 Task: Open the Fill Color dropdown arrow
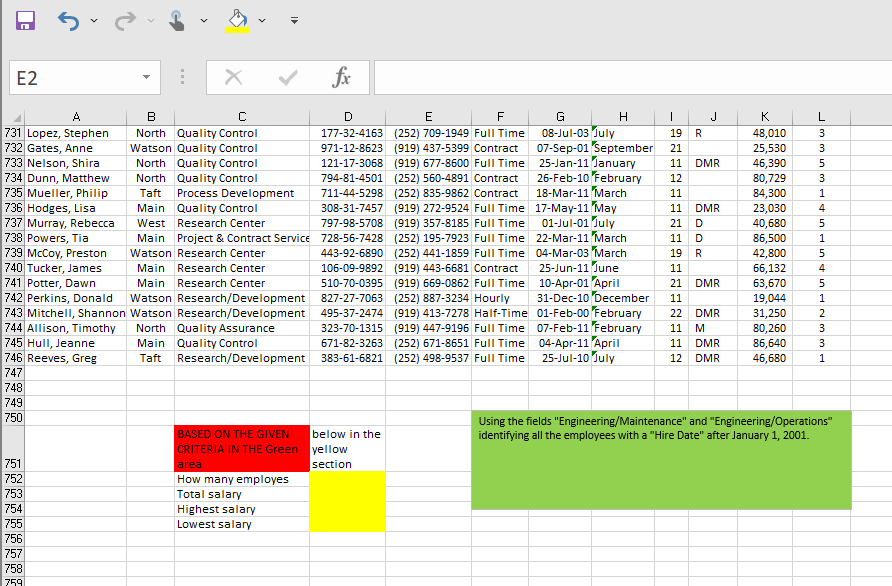coord(262,20)
